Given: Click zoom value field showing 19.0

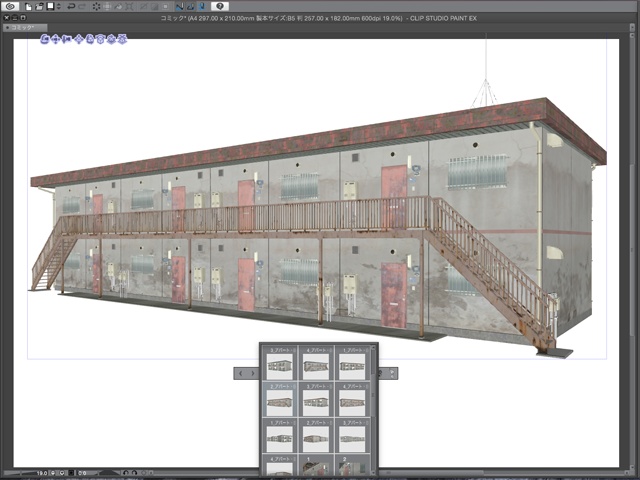Looking at the screenshot, I should [x=42, y=473].
